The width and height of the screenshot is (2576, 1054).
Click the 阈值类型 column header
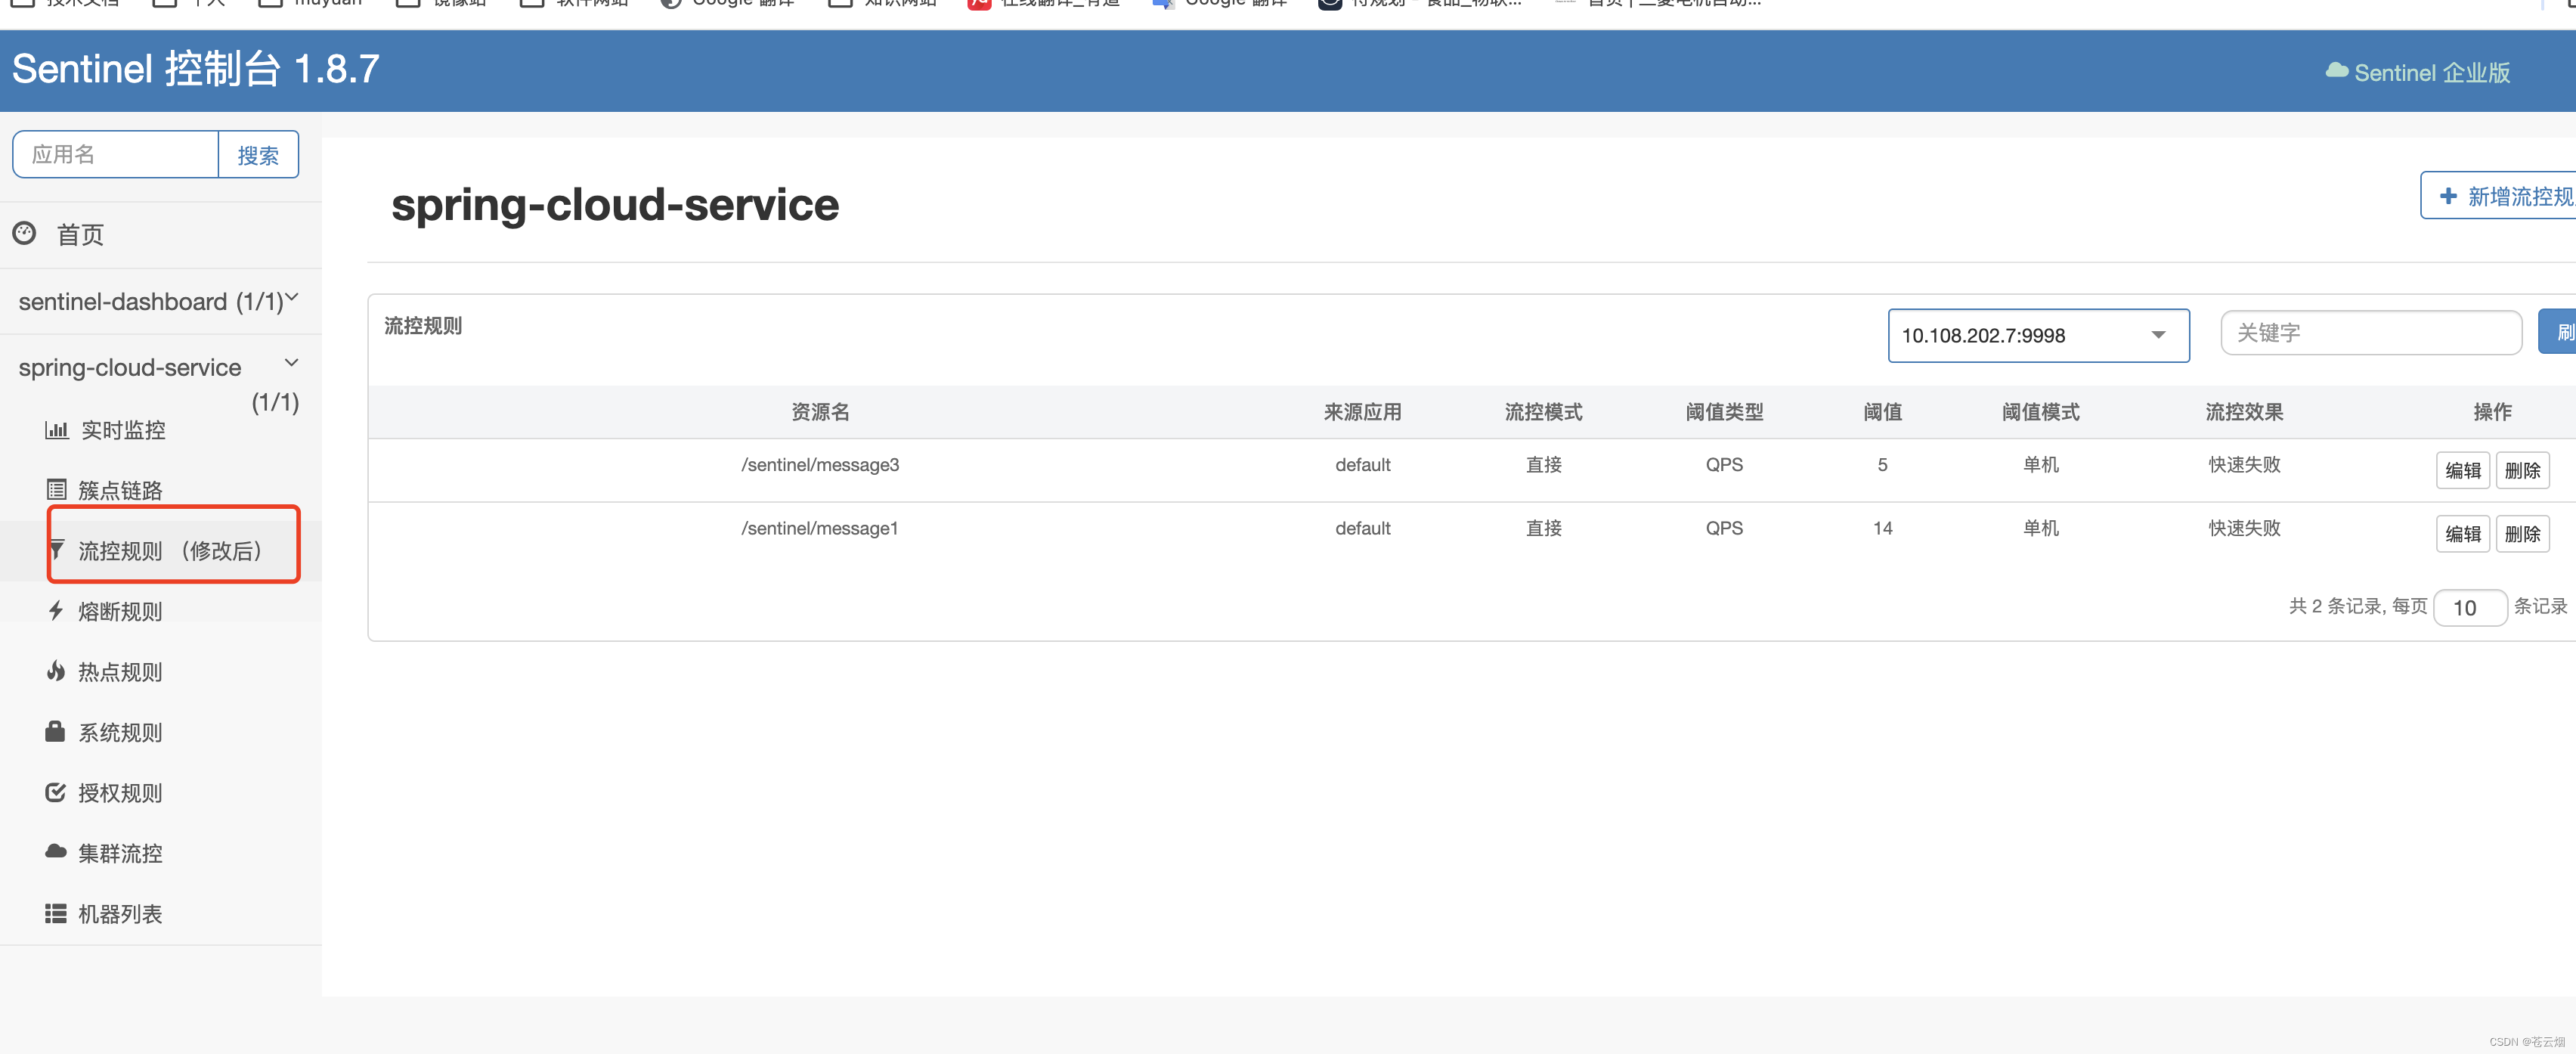[1724, 412]
